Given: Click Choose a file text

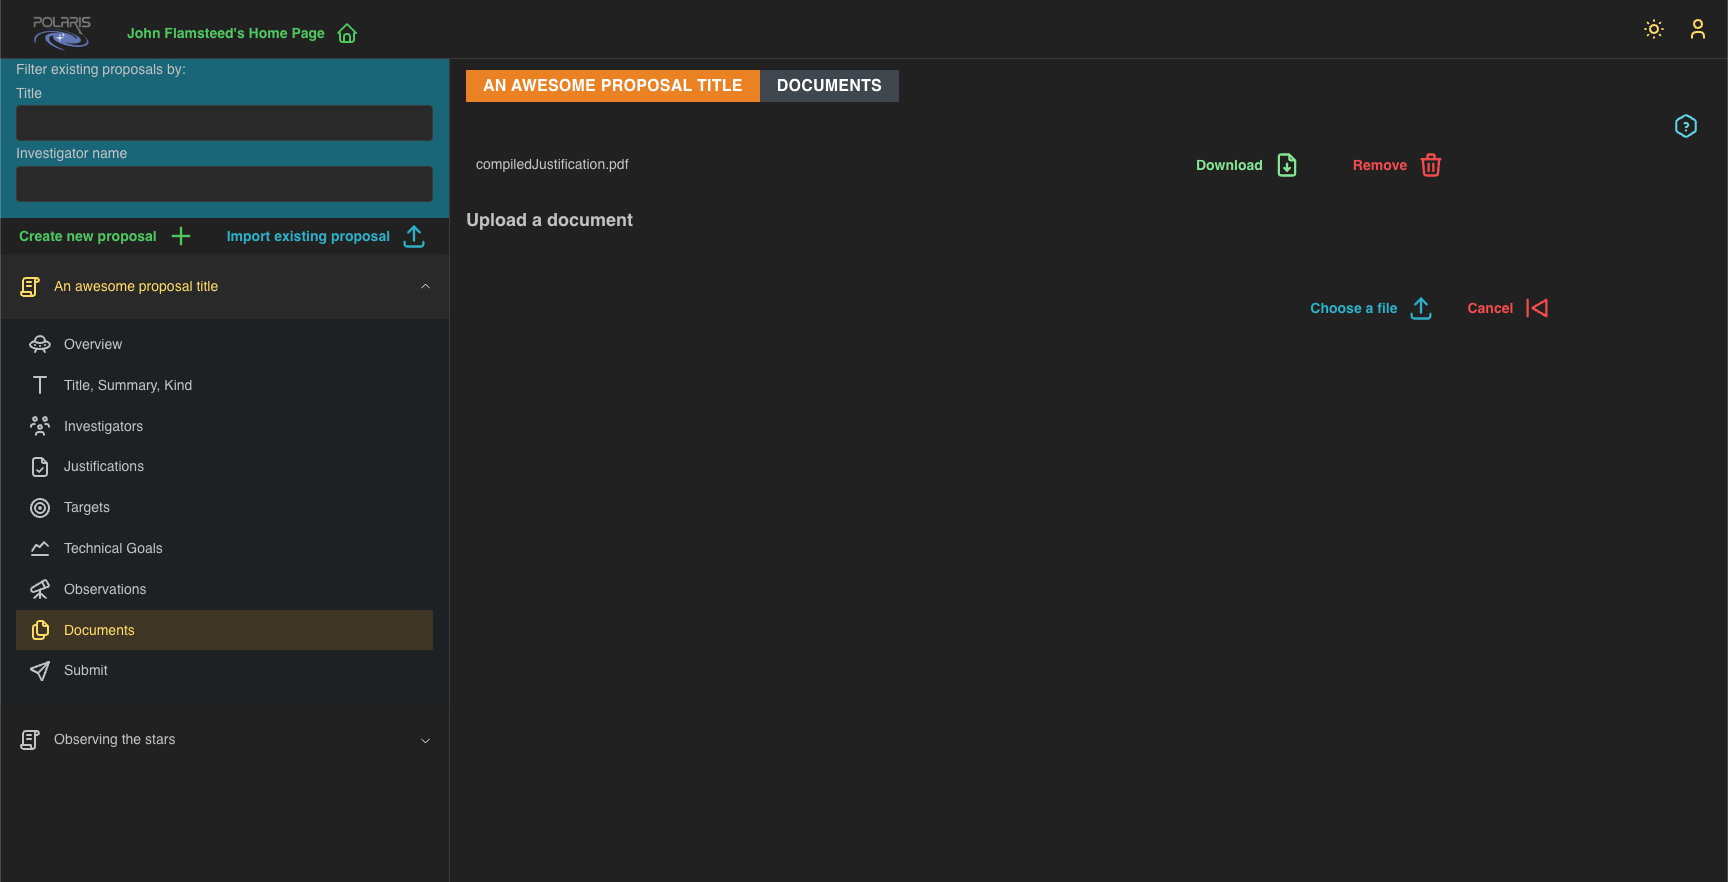Looking at the screenshot, I should 1354,308.
